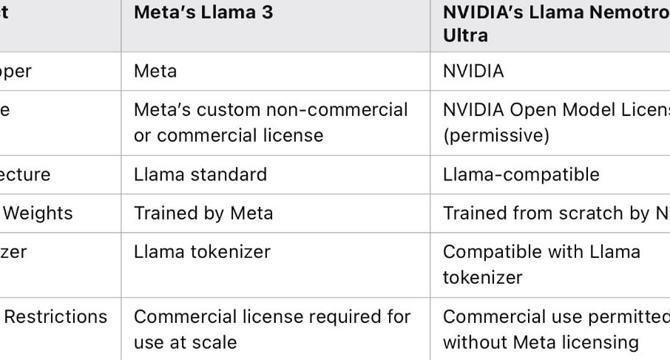The width and height of the screenshot is (670, 360).
Task: Select "Compatible with Llama tokenizer" cell
Action: coord(550,265)
